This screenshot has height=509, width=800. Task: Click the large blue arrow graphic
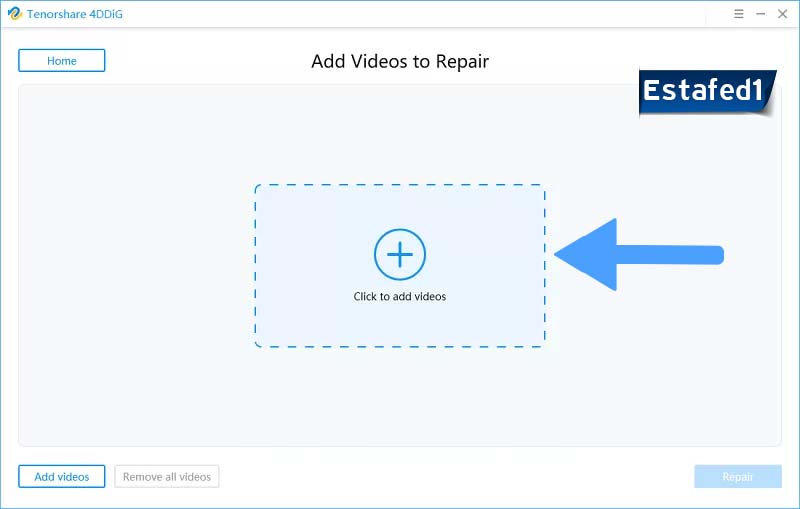coord(639,255)
